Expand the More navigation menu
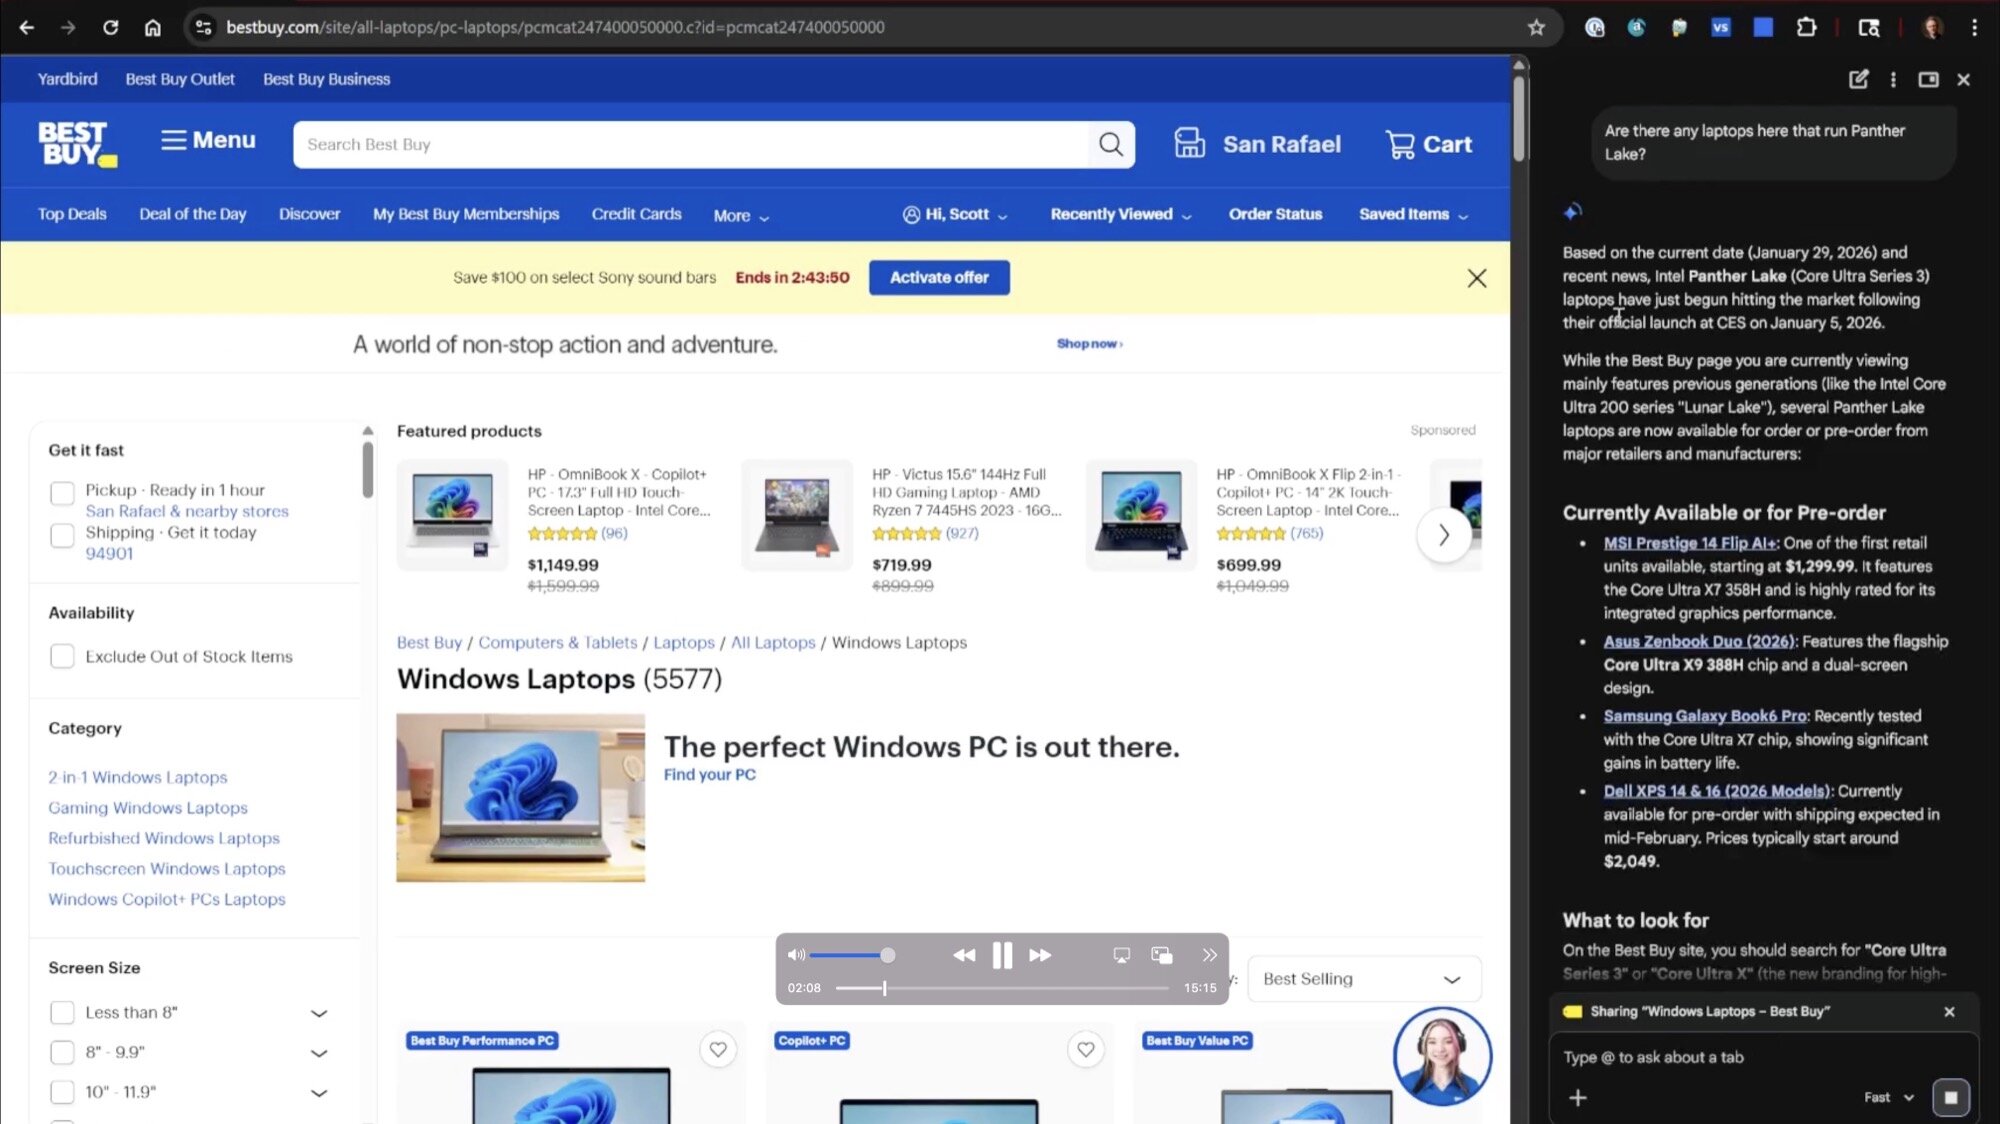The width and height of the screenshot is (2000, 1124). click(741, 216)
